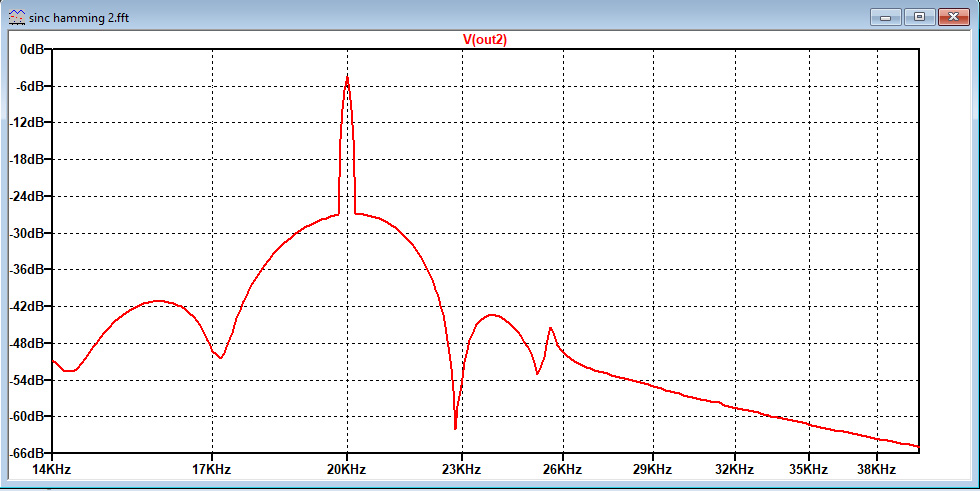The height and width of the screenshot is (491, 980).
Task: Click the -30dB vertical axis label
Action: (x=27, y=233)
